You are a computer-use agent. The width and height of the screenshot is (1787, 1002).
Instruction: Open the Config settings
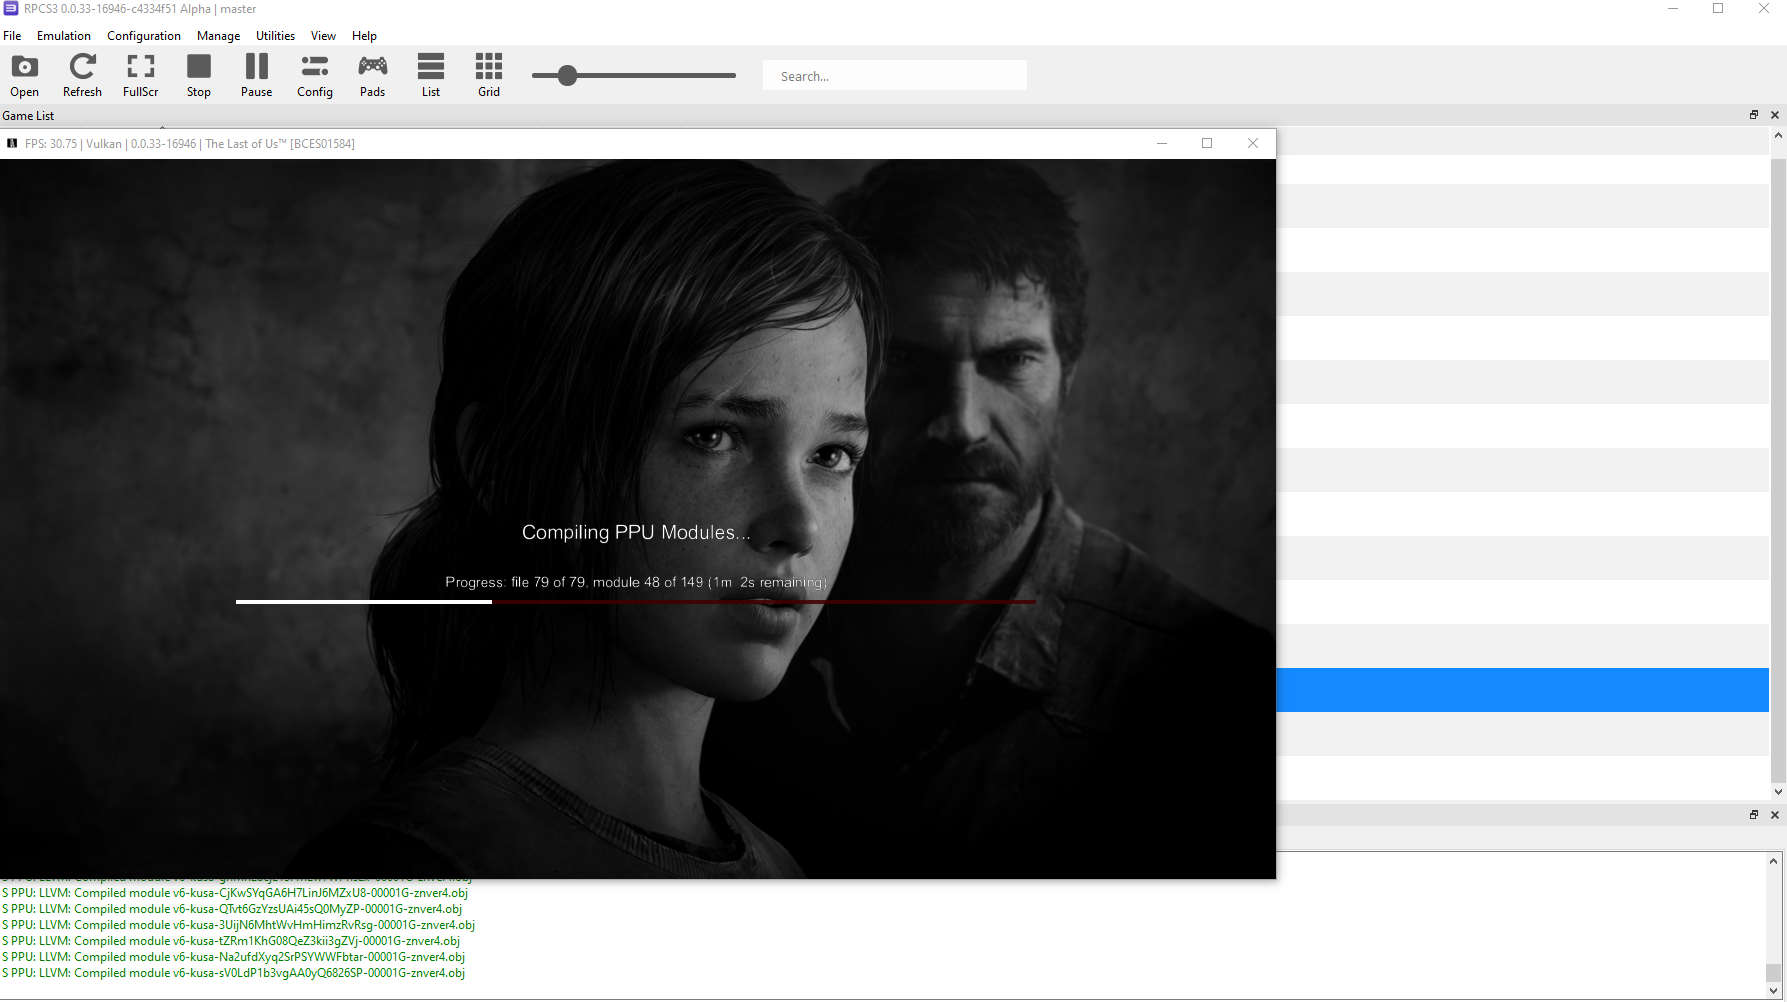click(x=315, y=75)
